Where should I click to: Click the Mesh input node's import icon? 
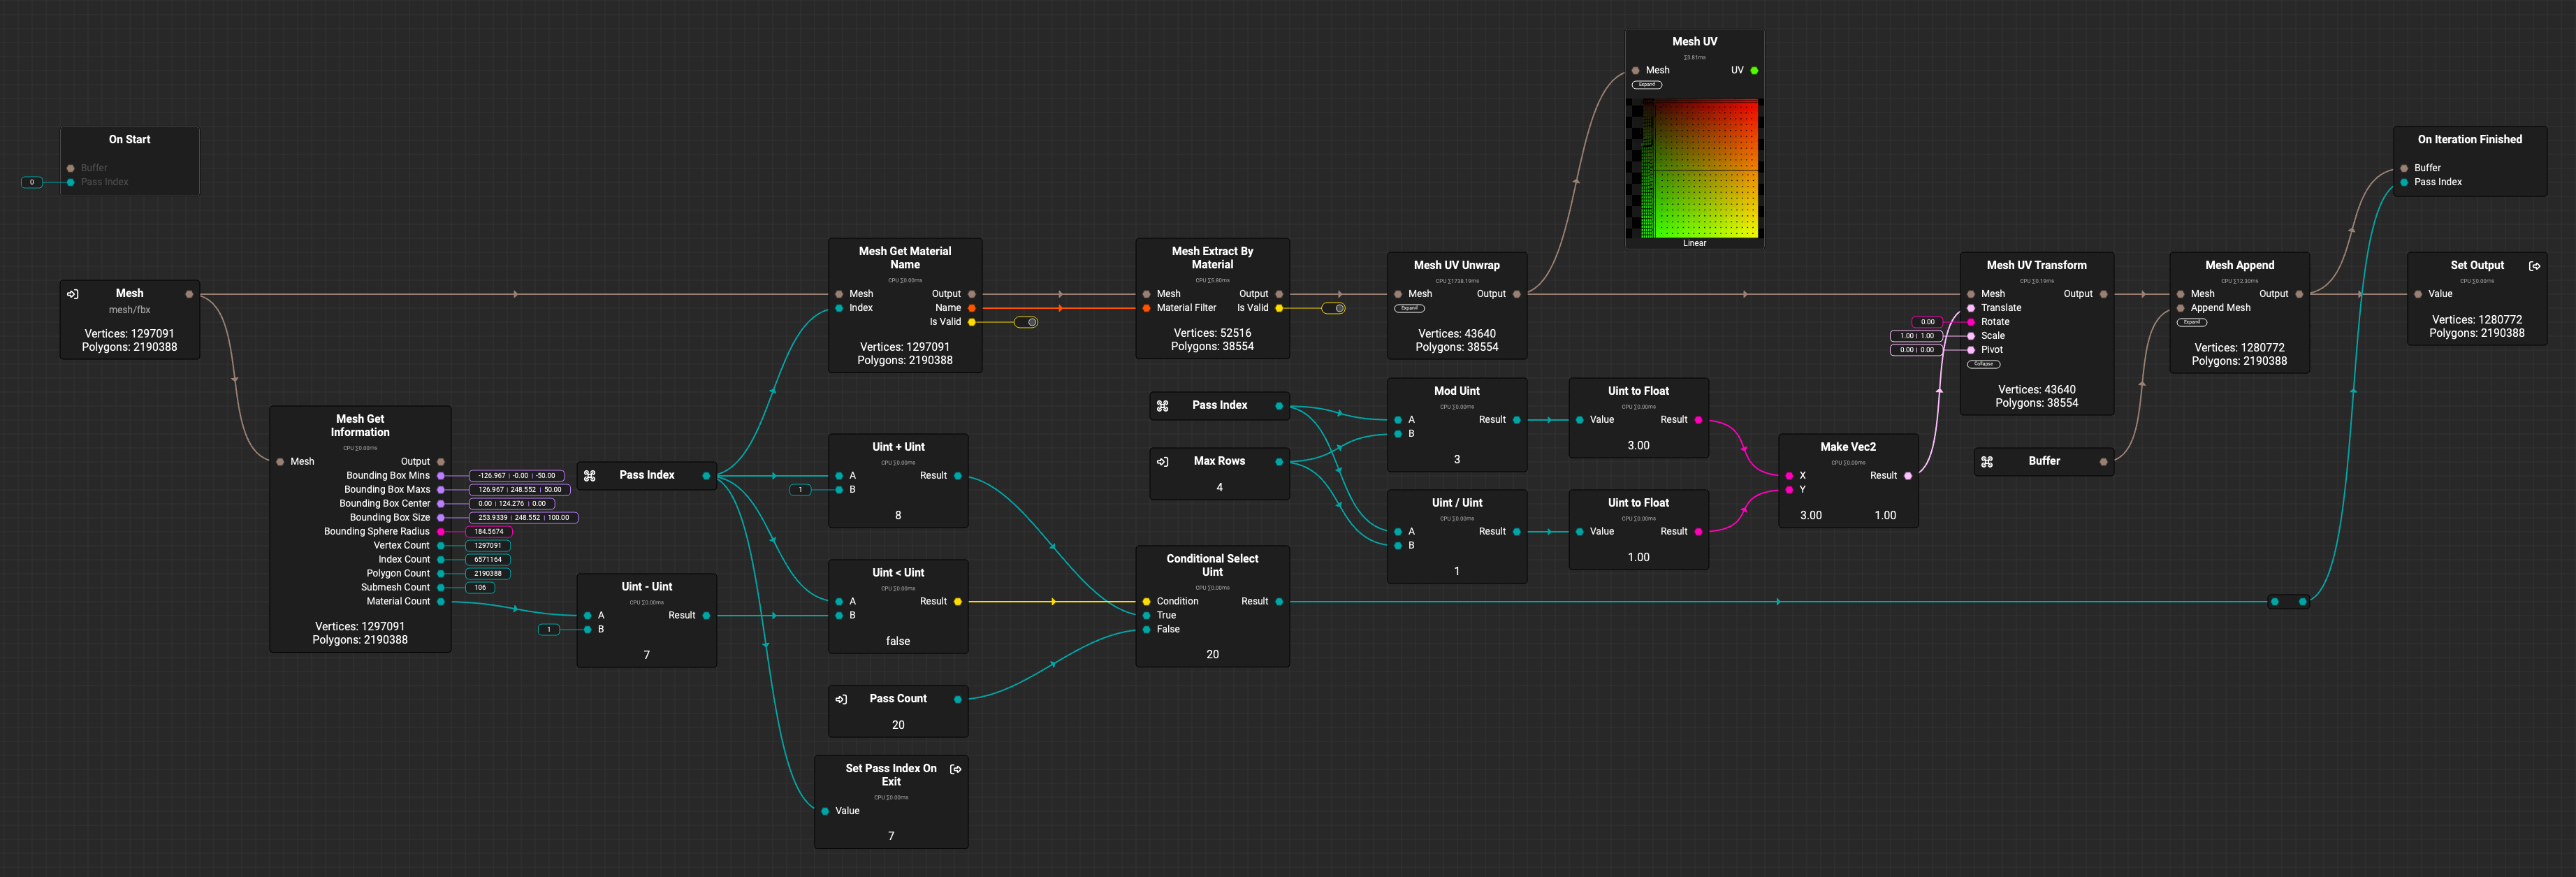pyautogui.click(x=73, y=294)
